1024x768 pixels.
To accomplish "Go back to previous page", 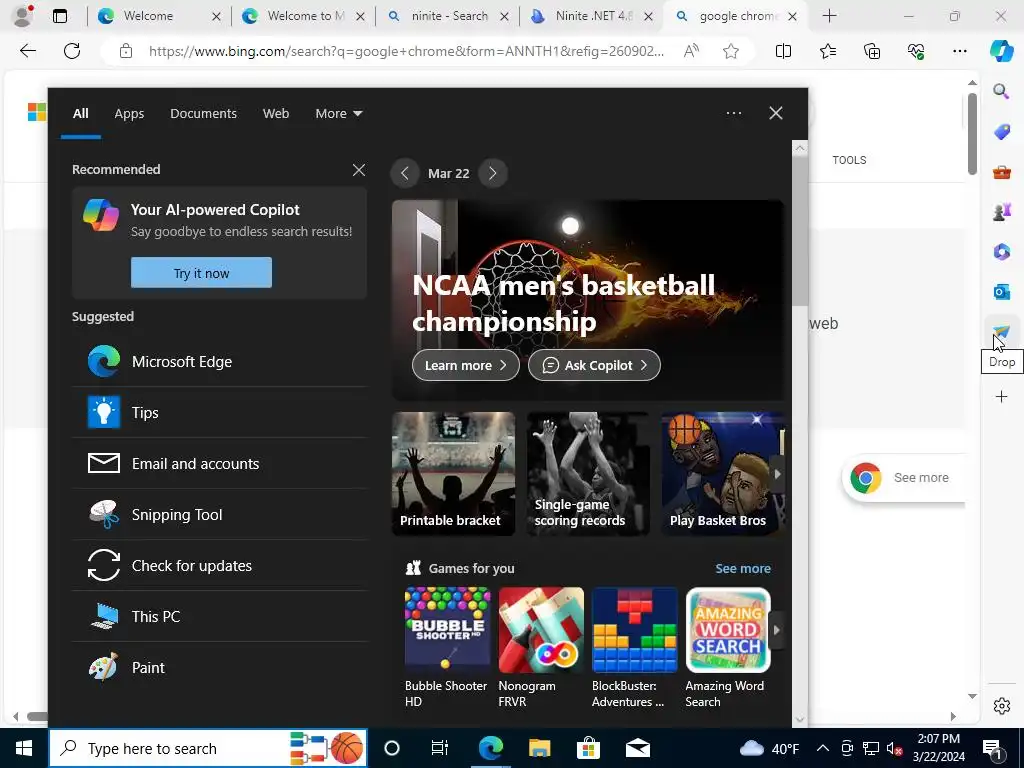I will click(27, 51).
